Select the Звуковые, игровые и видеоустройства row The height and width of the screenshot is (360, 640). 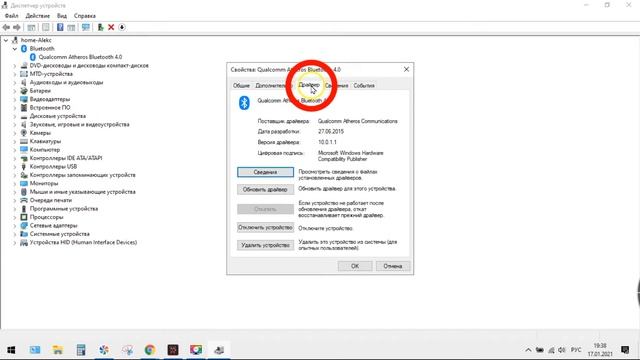80,124
